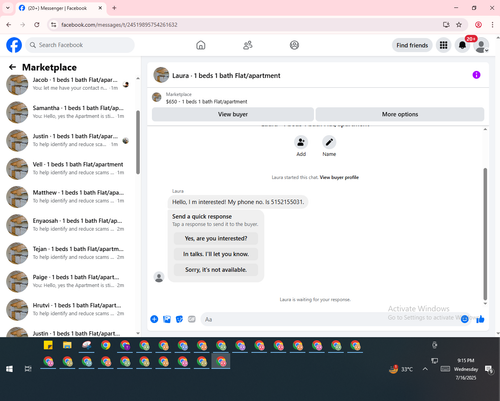
Task: Go back from Marketplace with the arrow
Action: 13,67
